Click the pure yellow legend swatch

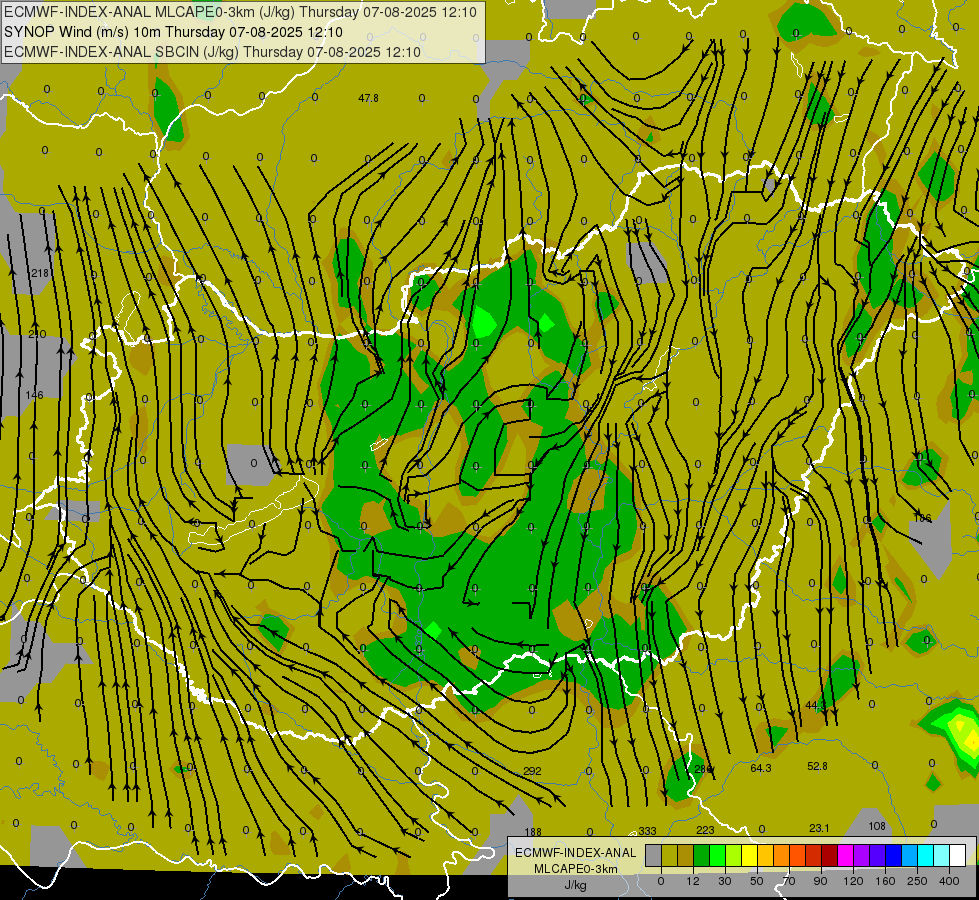(x=750, y=855)
